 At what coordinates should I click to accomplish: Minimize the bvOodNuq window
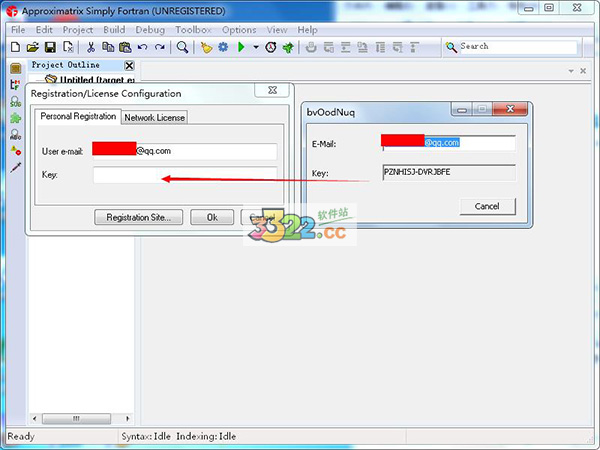click(462, 109)
